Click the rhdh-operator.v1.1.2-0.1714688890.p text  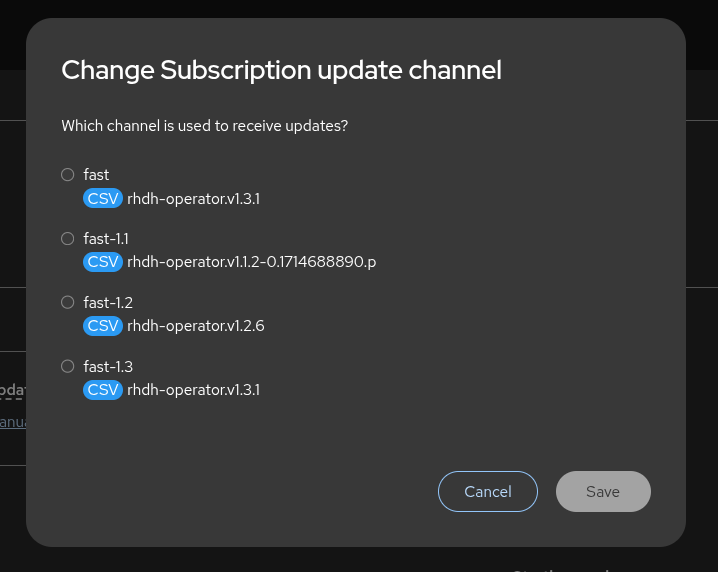click(x=251, y=262)
